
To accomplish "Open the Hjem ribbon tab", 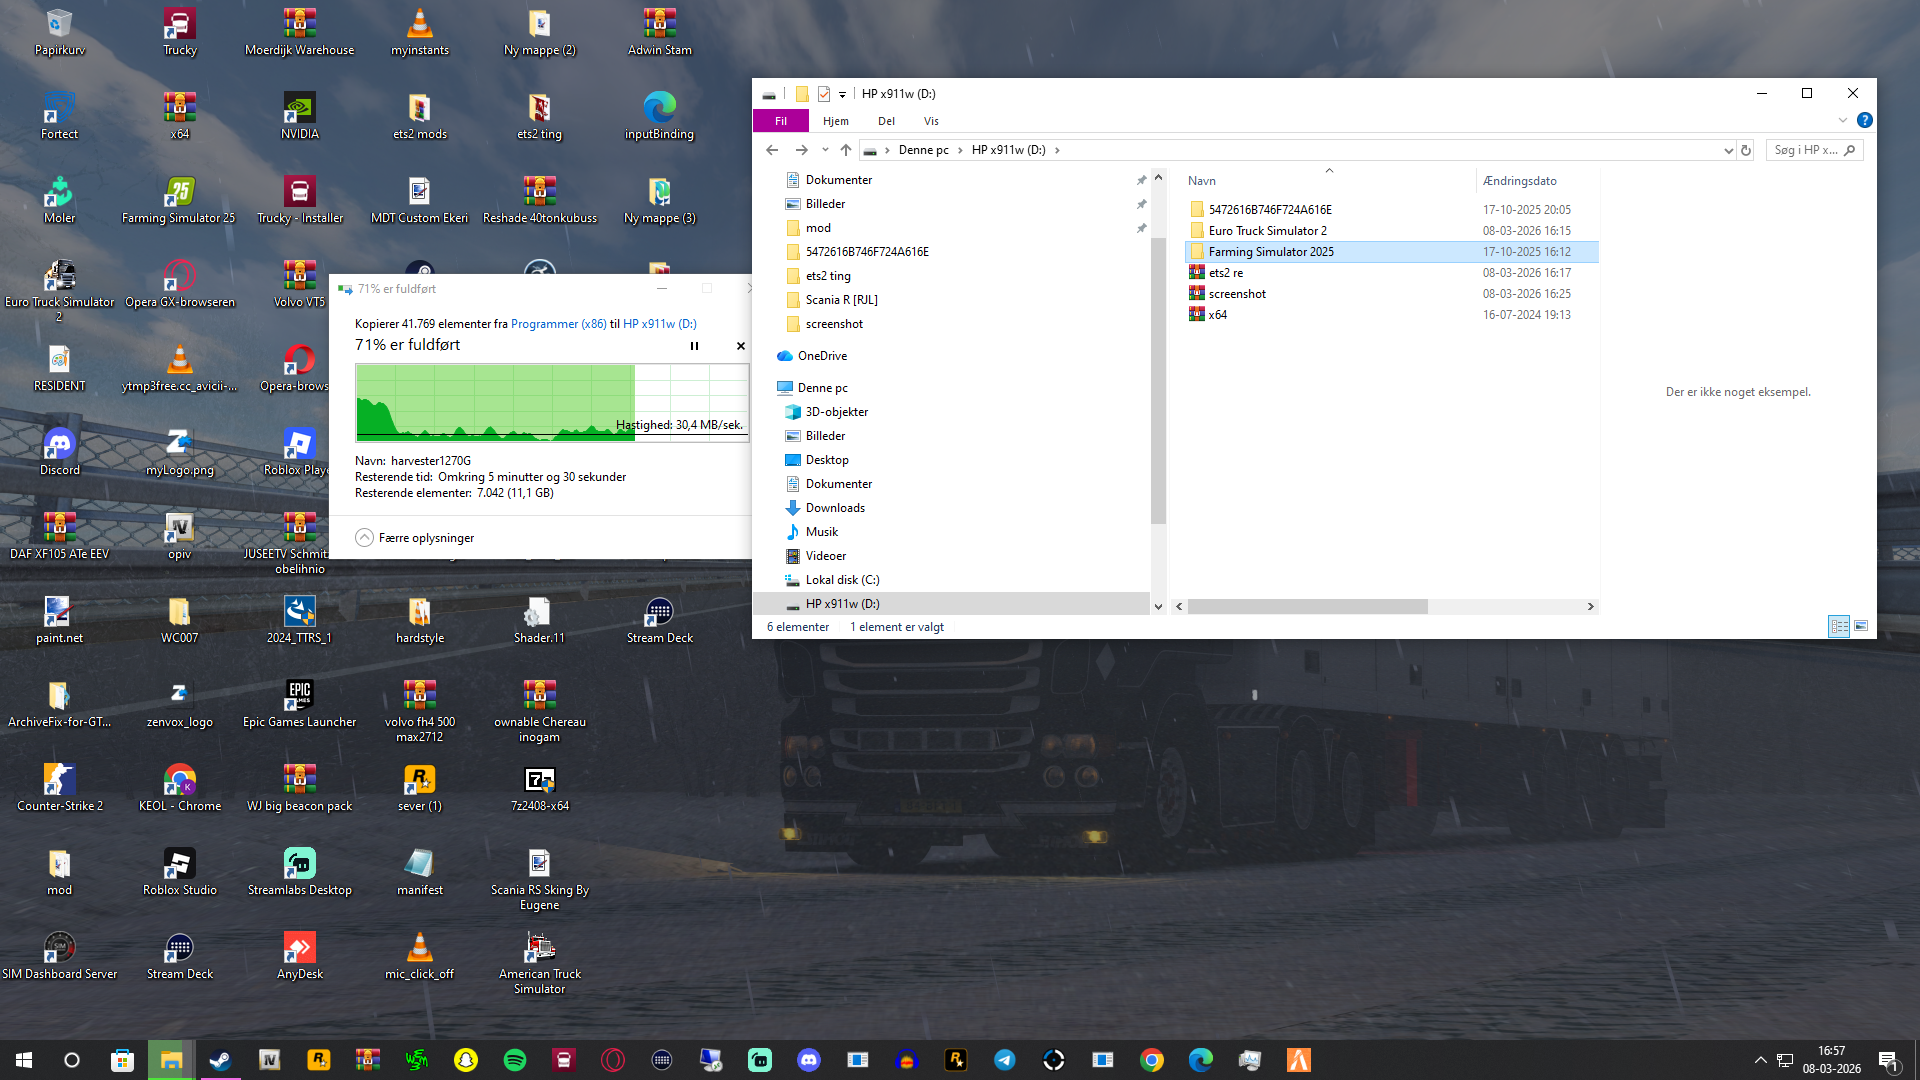I will [x=836, y=121].
